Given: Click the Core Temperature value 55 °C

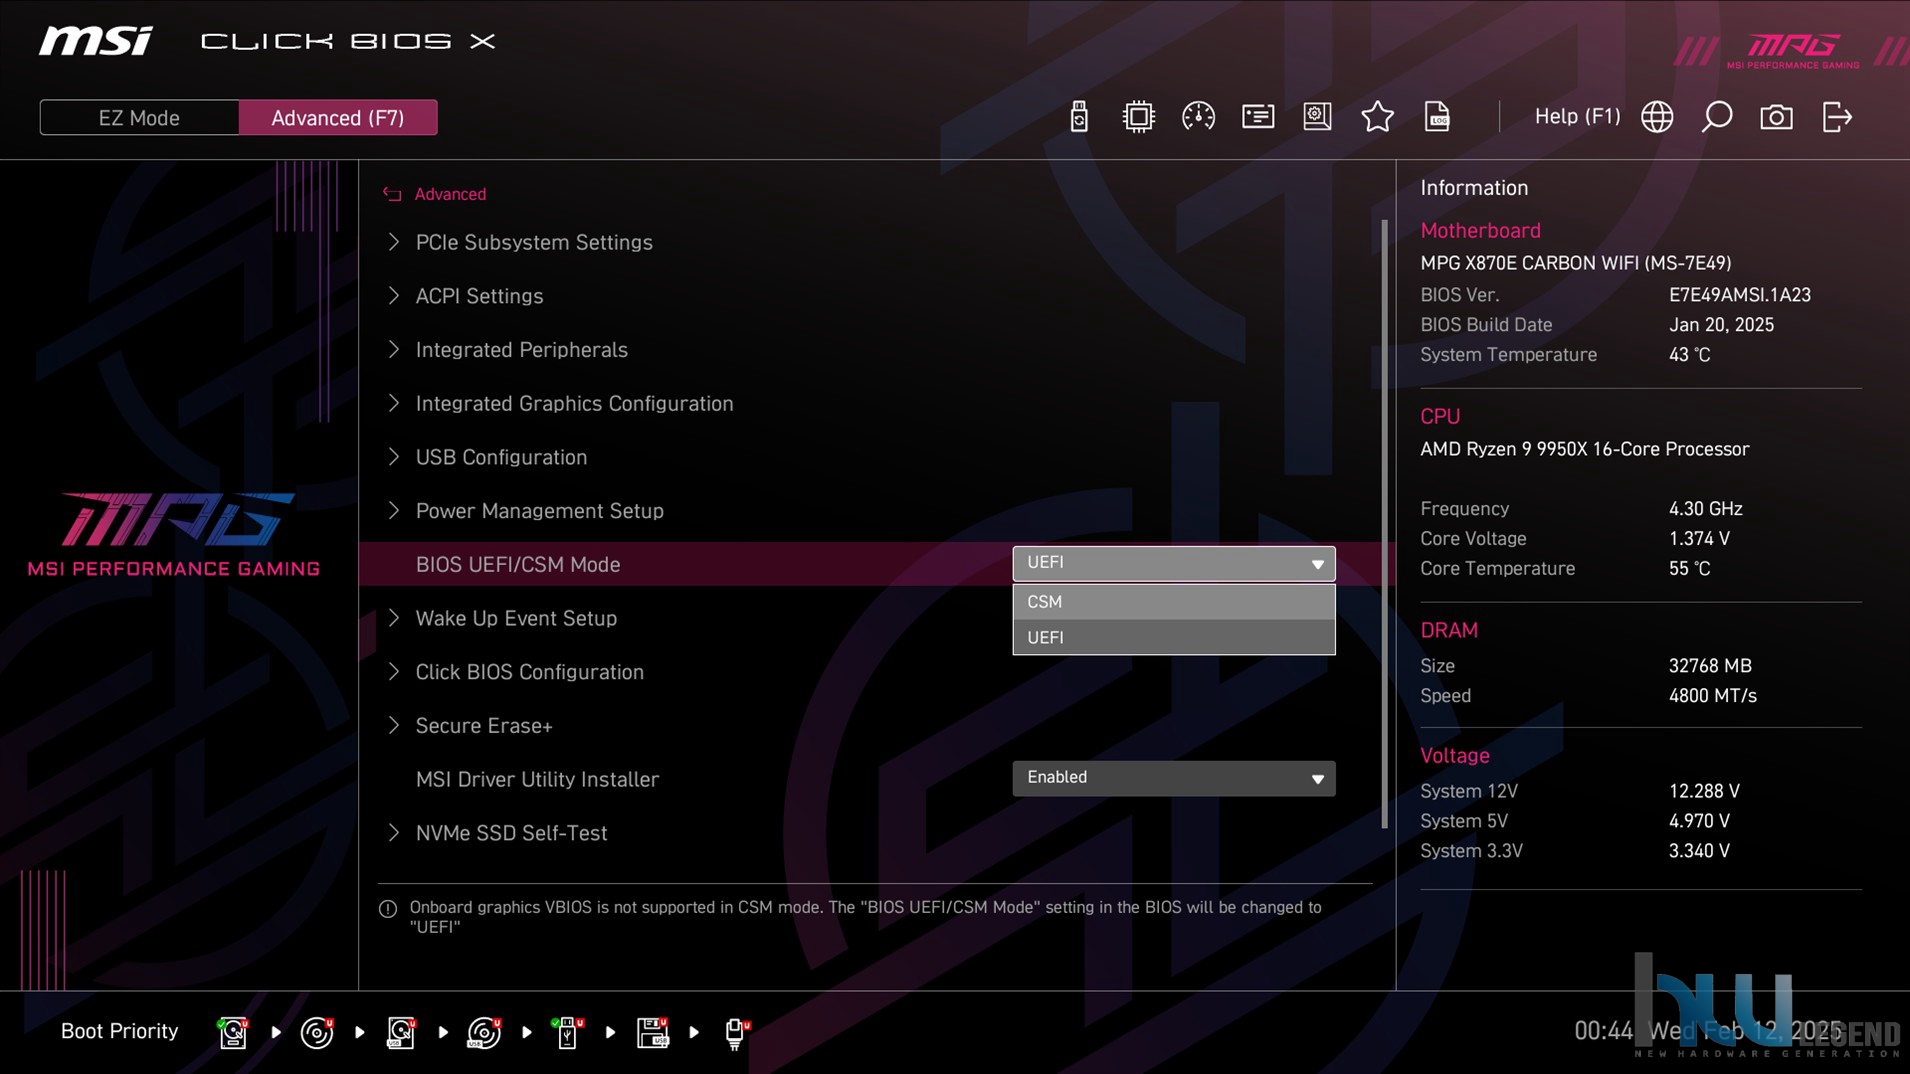Looking at the screenshot, I should [1689, 569].
